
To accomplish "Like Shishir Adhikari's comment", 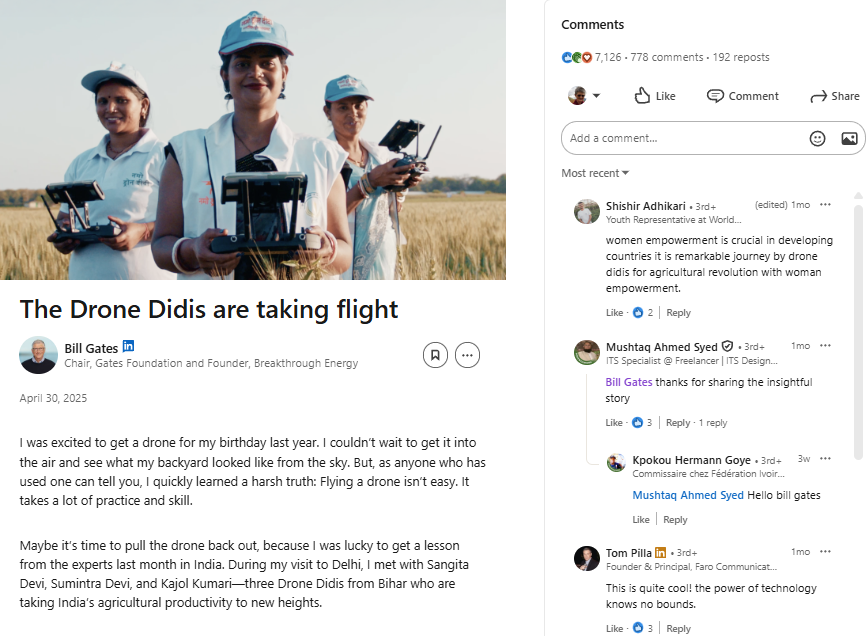I will click(614, 313).
